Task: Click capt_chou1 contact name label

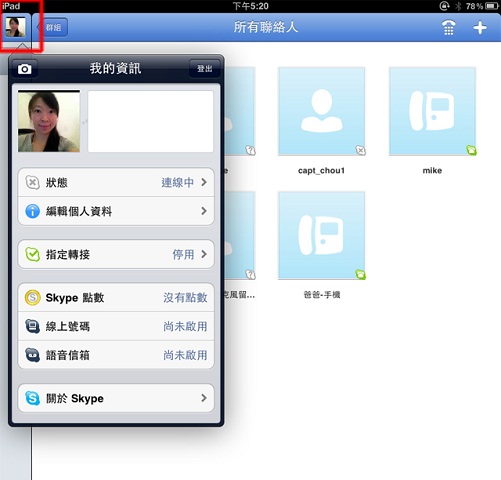Action: coord(321,171)
